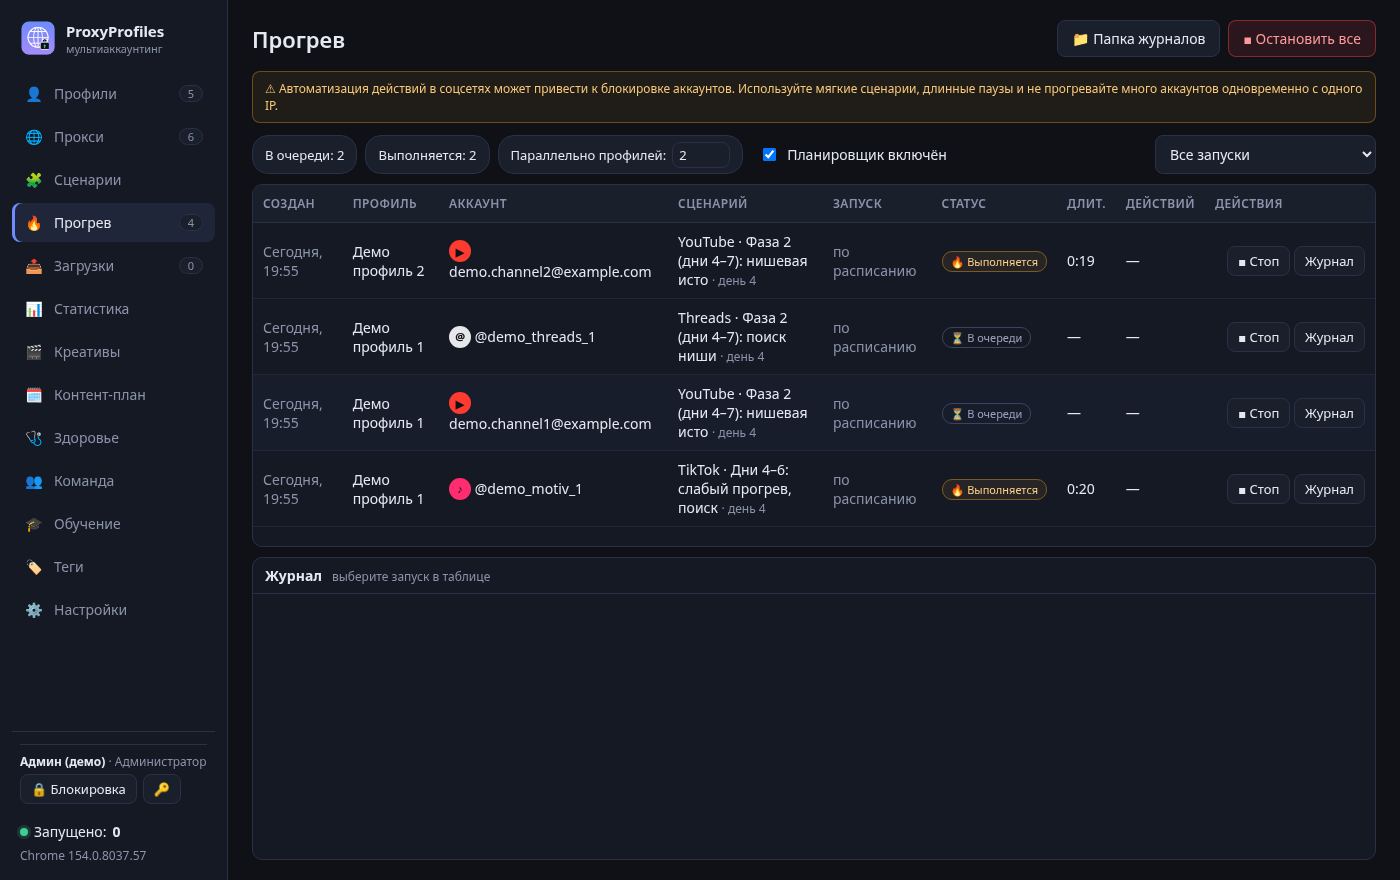Click the Выполняется: 2 counter pill

tap(428, 155)
